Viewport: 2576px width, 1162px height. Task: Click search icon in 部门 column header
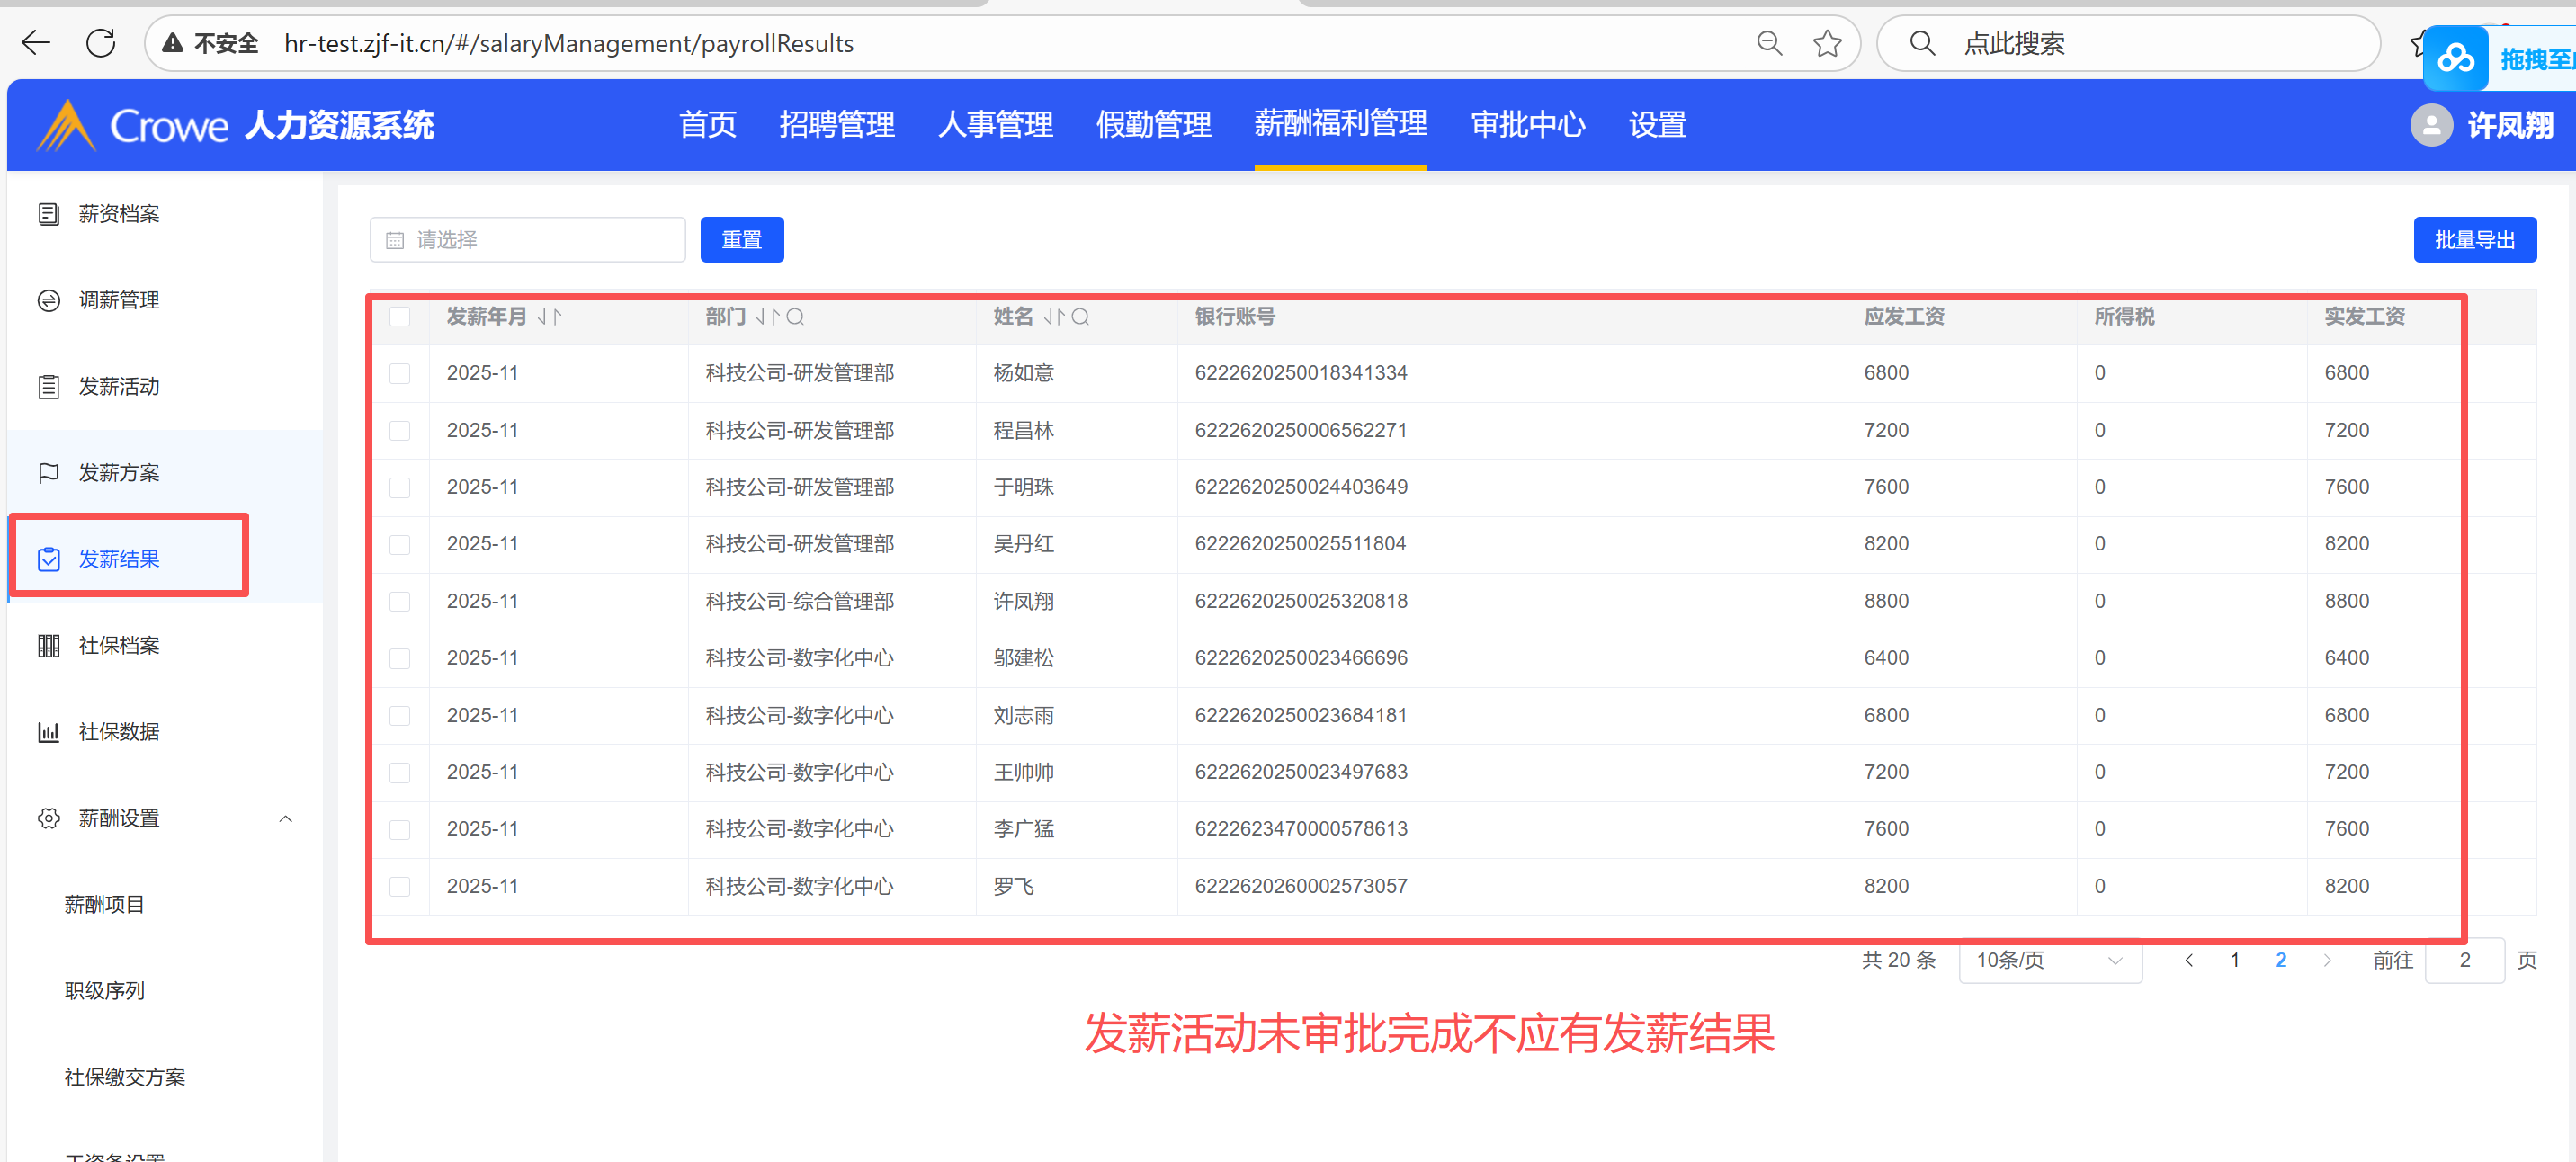pos(796,317)
